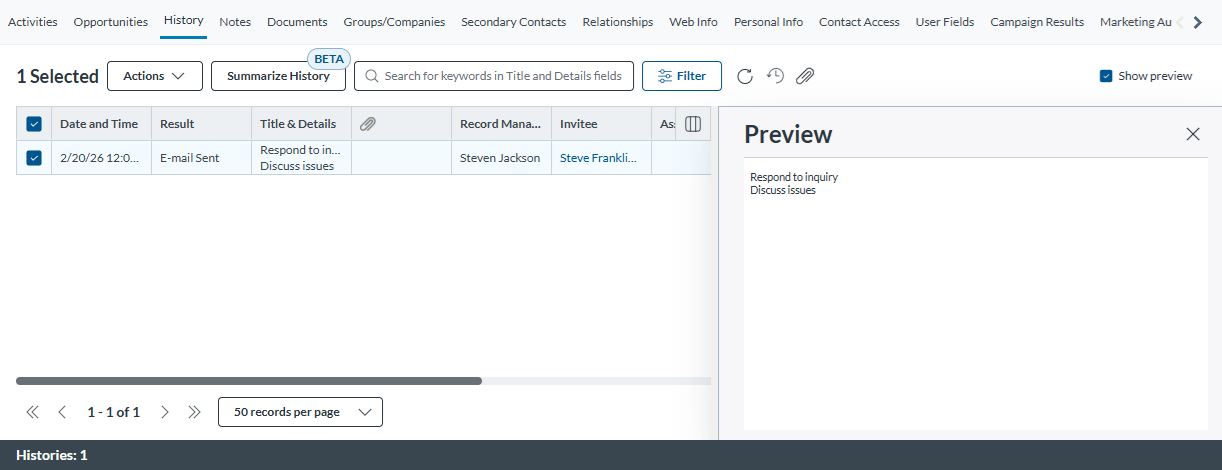Click the paperclip attachment toolbar icon

(805, 76)
